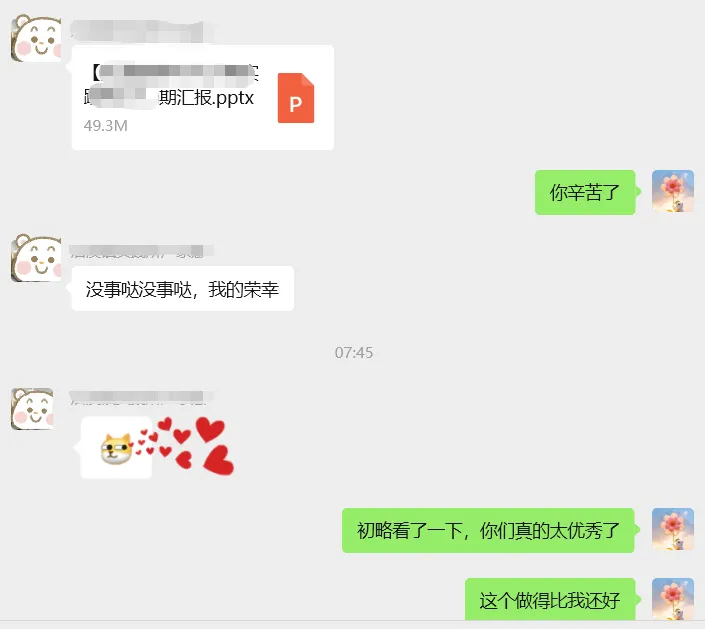Click the 07:45 timestamp
This screenshot has width=705, height=629.
(x=354, y=353)
